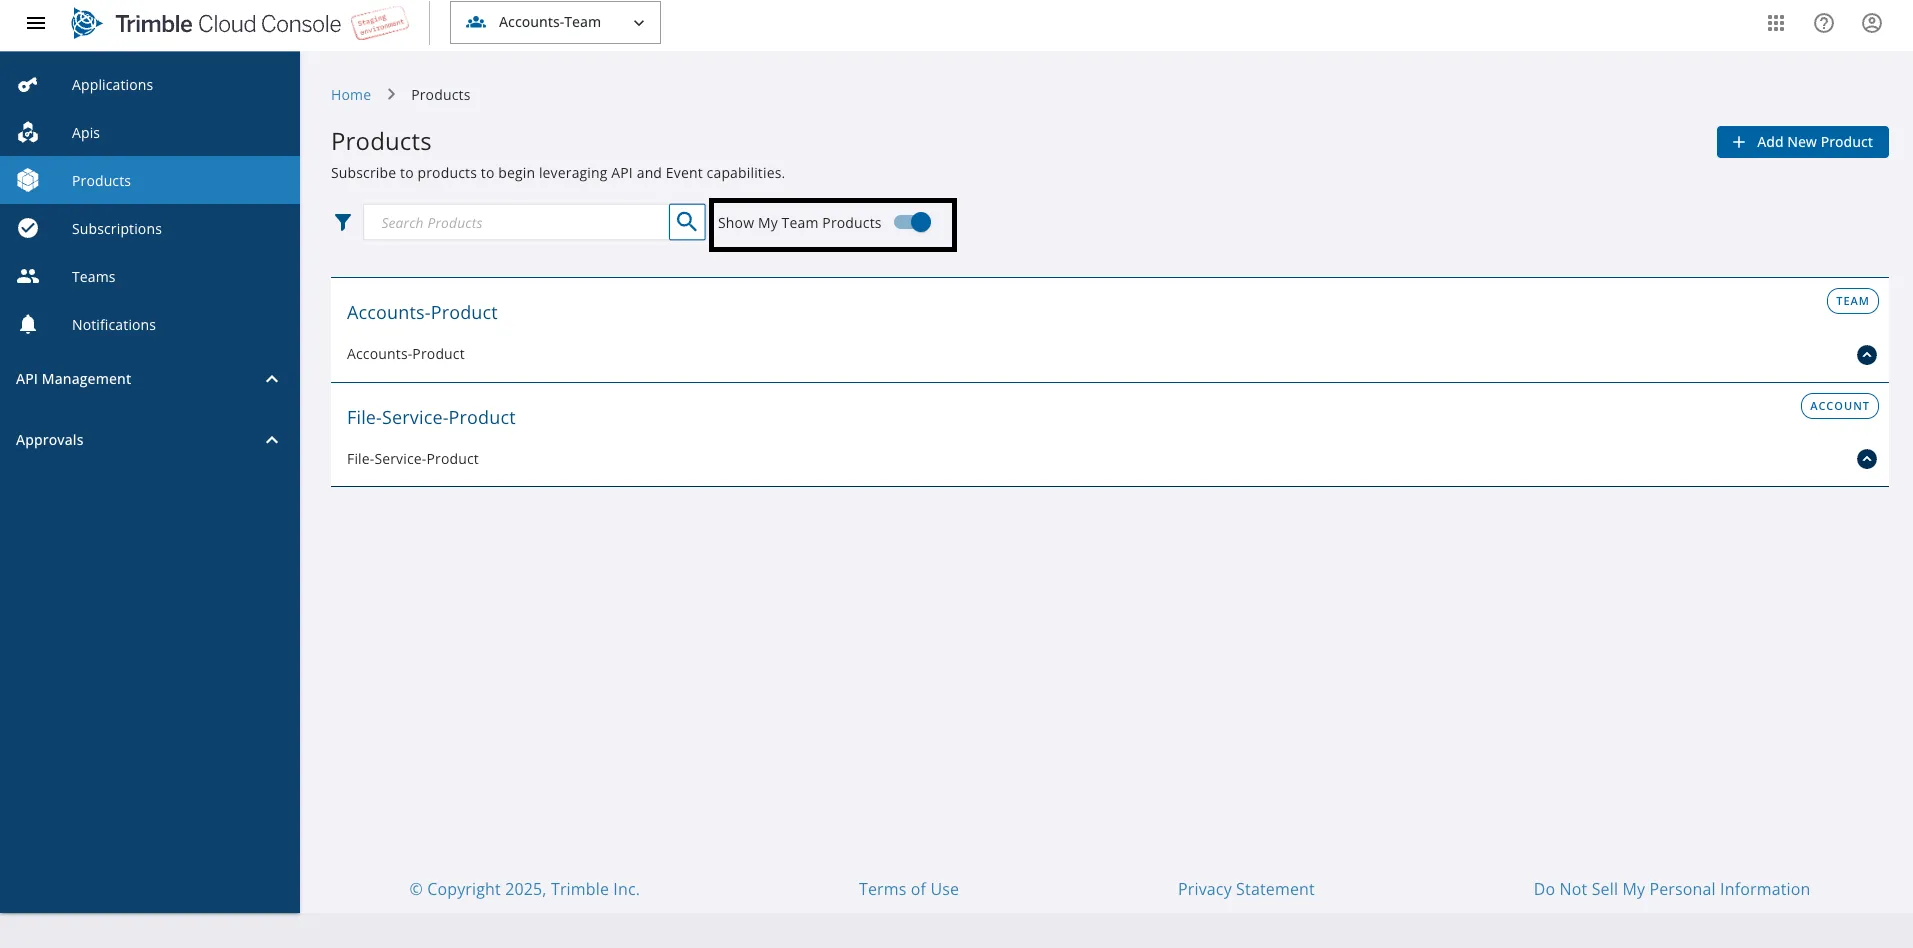Open the Terms of Use link
Viewport: 1913px width, 948px height.
(x=908, y=889)
